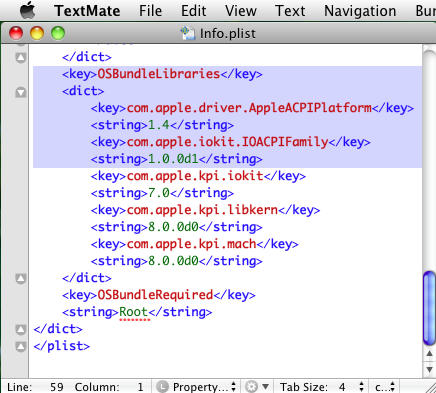Click com.apple.kpi.libkern key text
This screenshot has height=393, width=436.
[202, 210]
